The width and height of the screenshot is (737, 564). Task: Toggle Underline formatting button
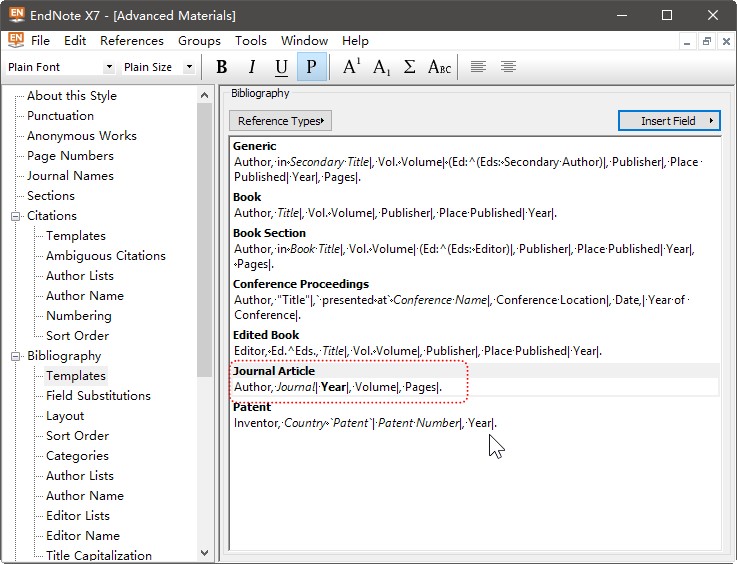click(281, 67)
